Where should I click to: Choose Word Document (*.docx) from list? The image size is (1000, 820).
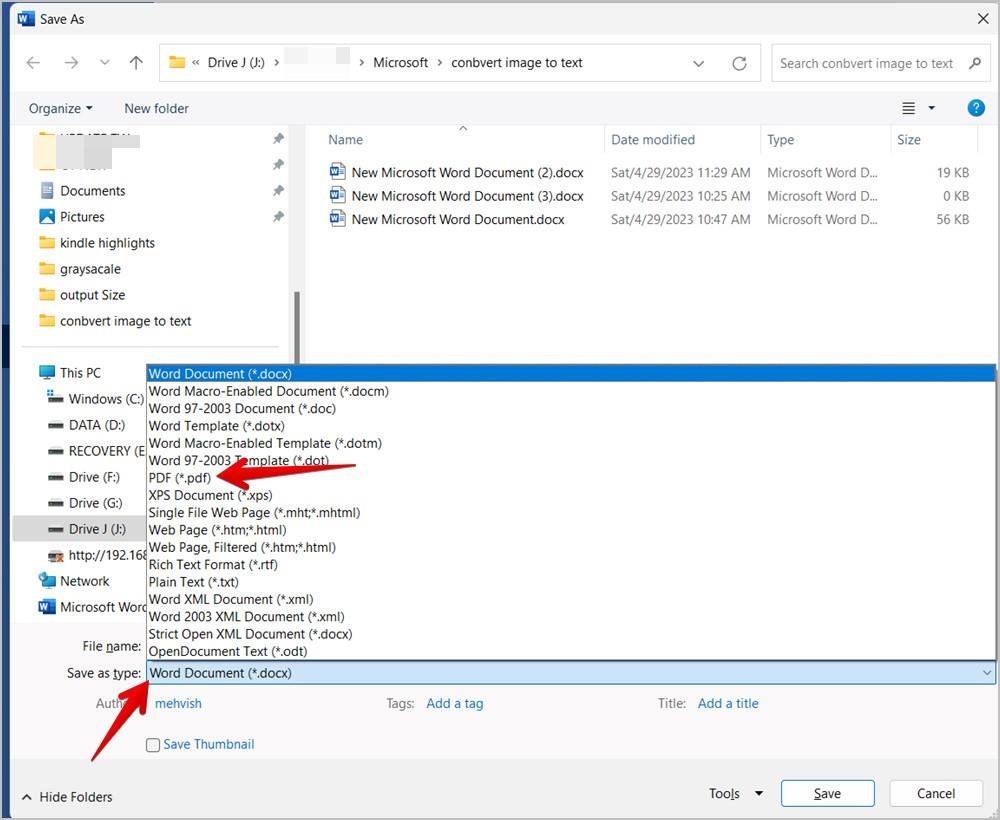[x=571, y=374]
